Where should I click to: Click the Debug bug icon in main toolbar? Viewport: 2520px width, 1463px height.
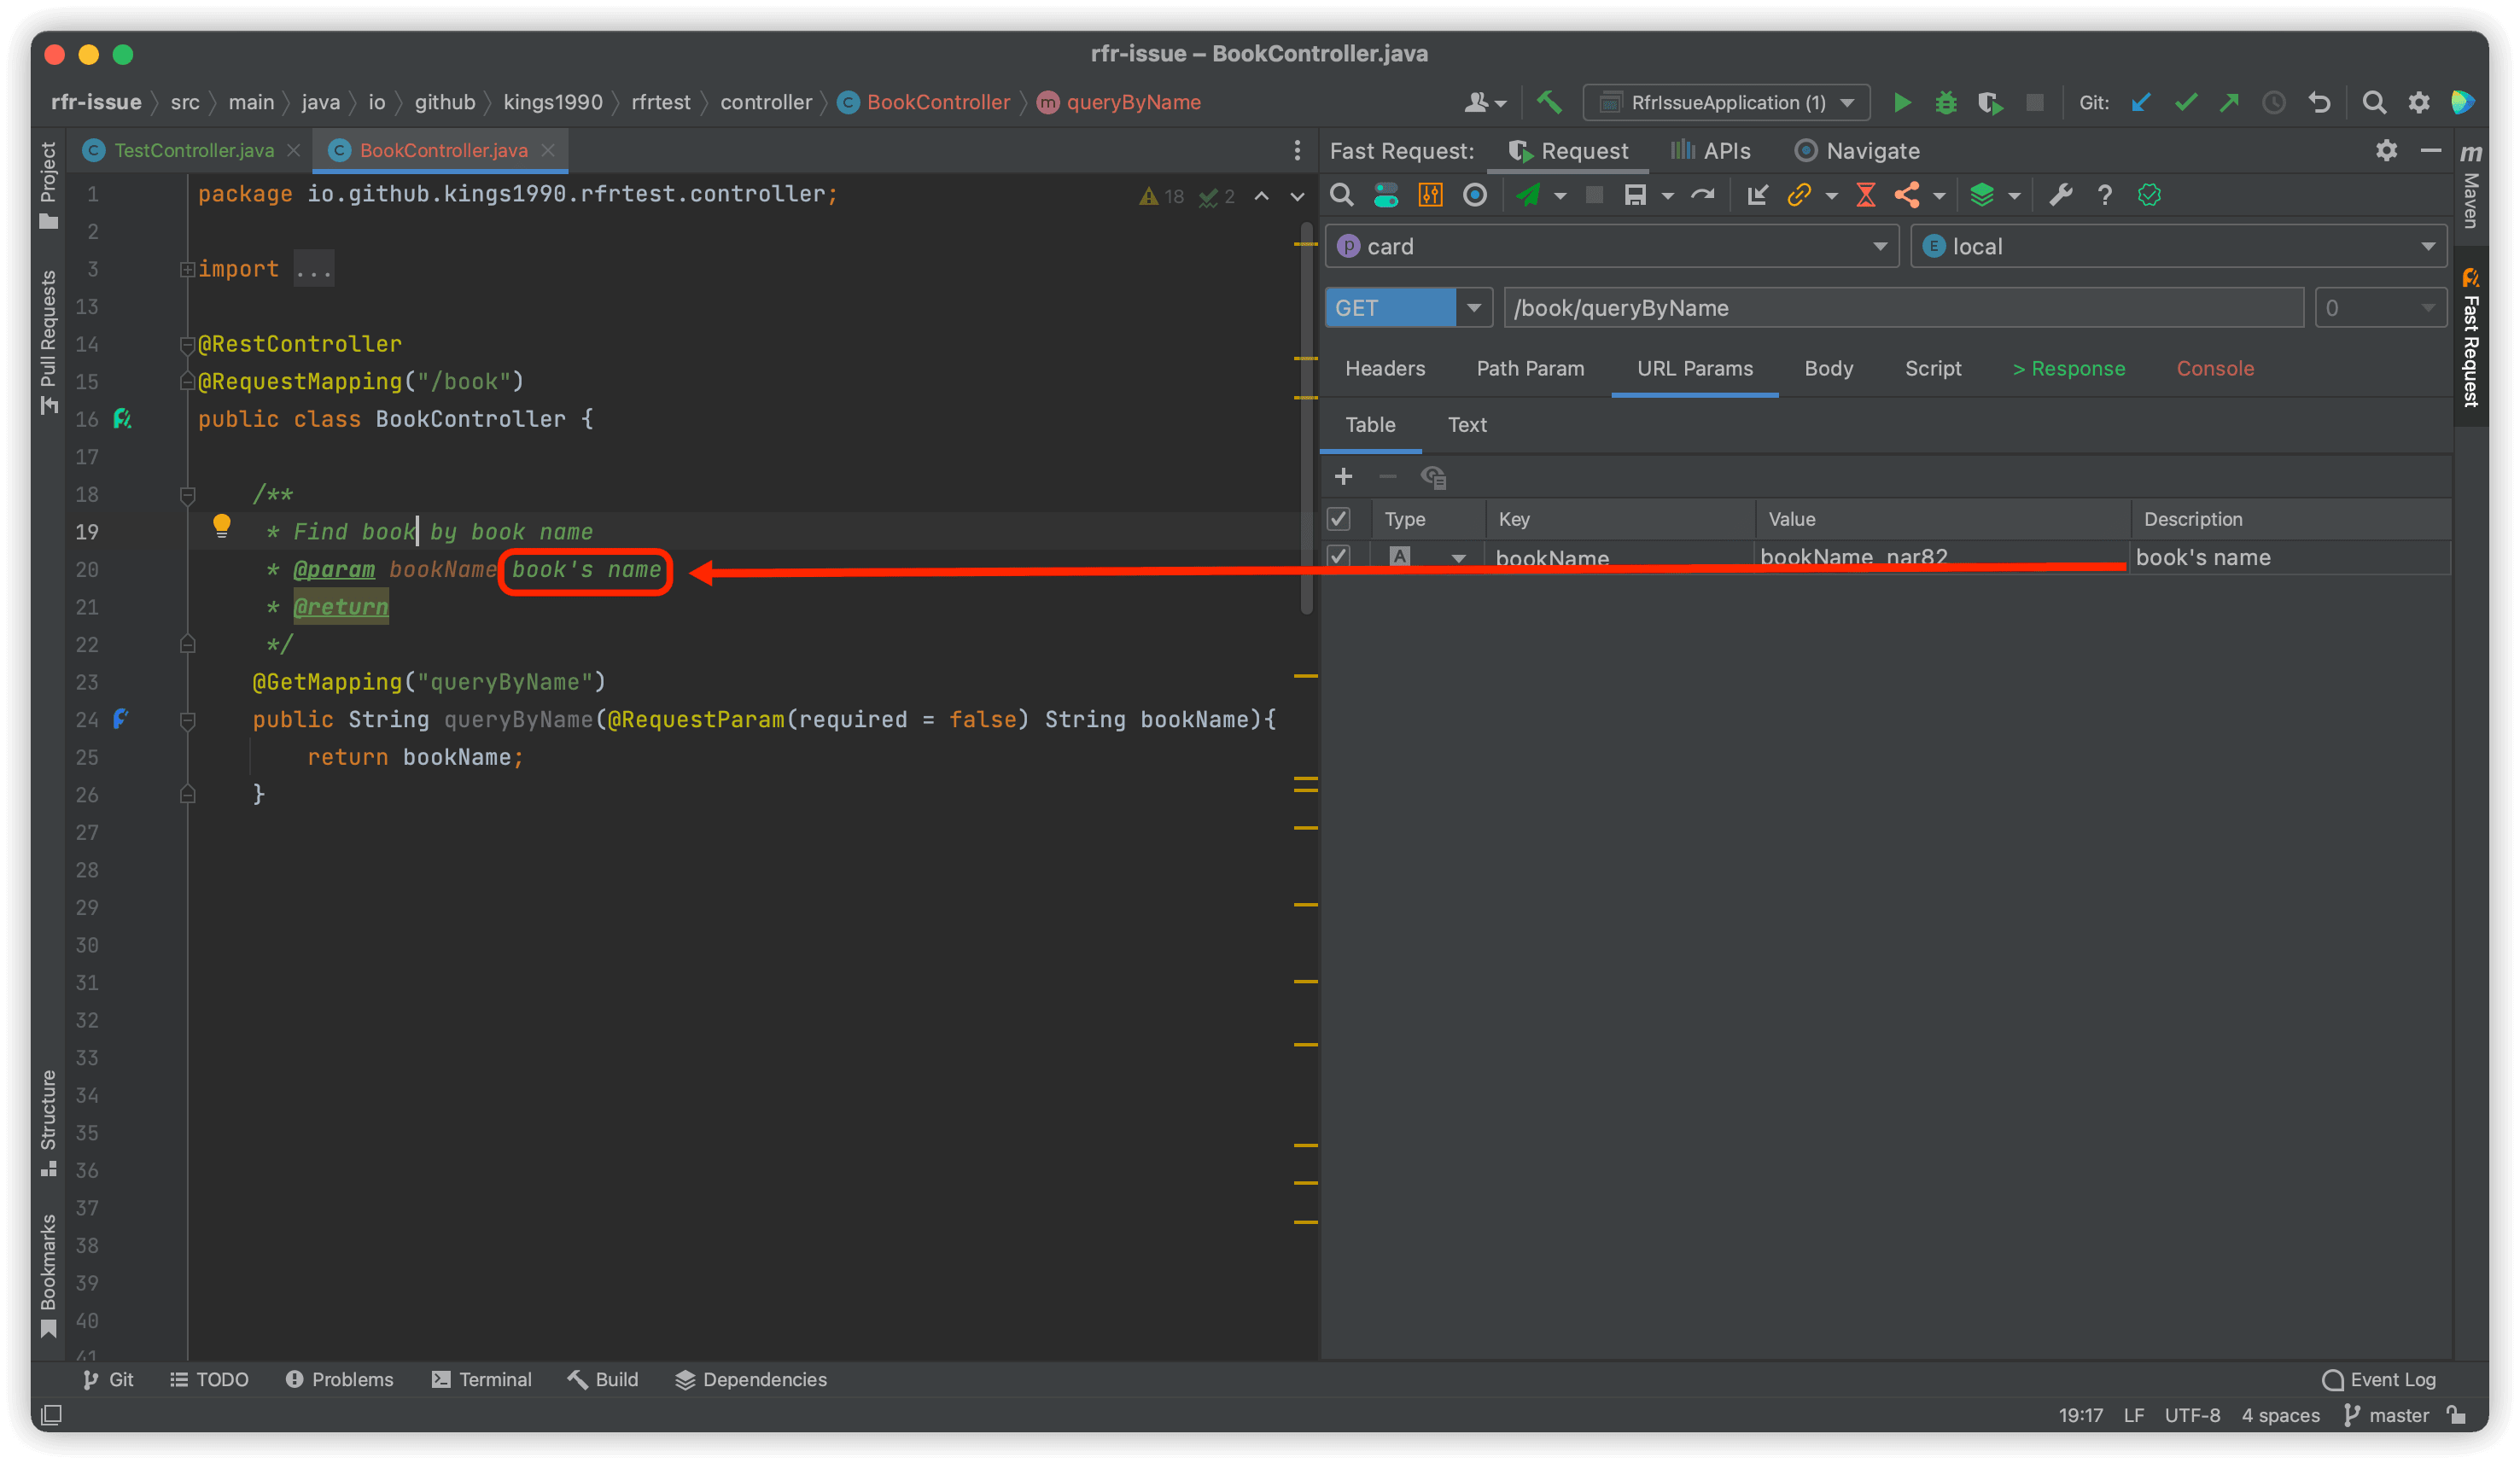tap(1946, 103)
